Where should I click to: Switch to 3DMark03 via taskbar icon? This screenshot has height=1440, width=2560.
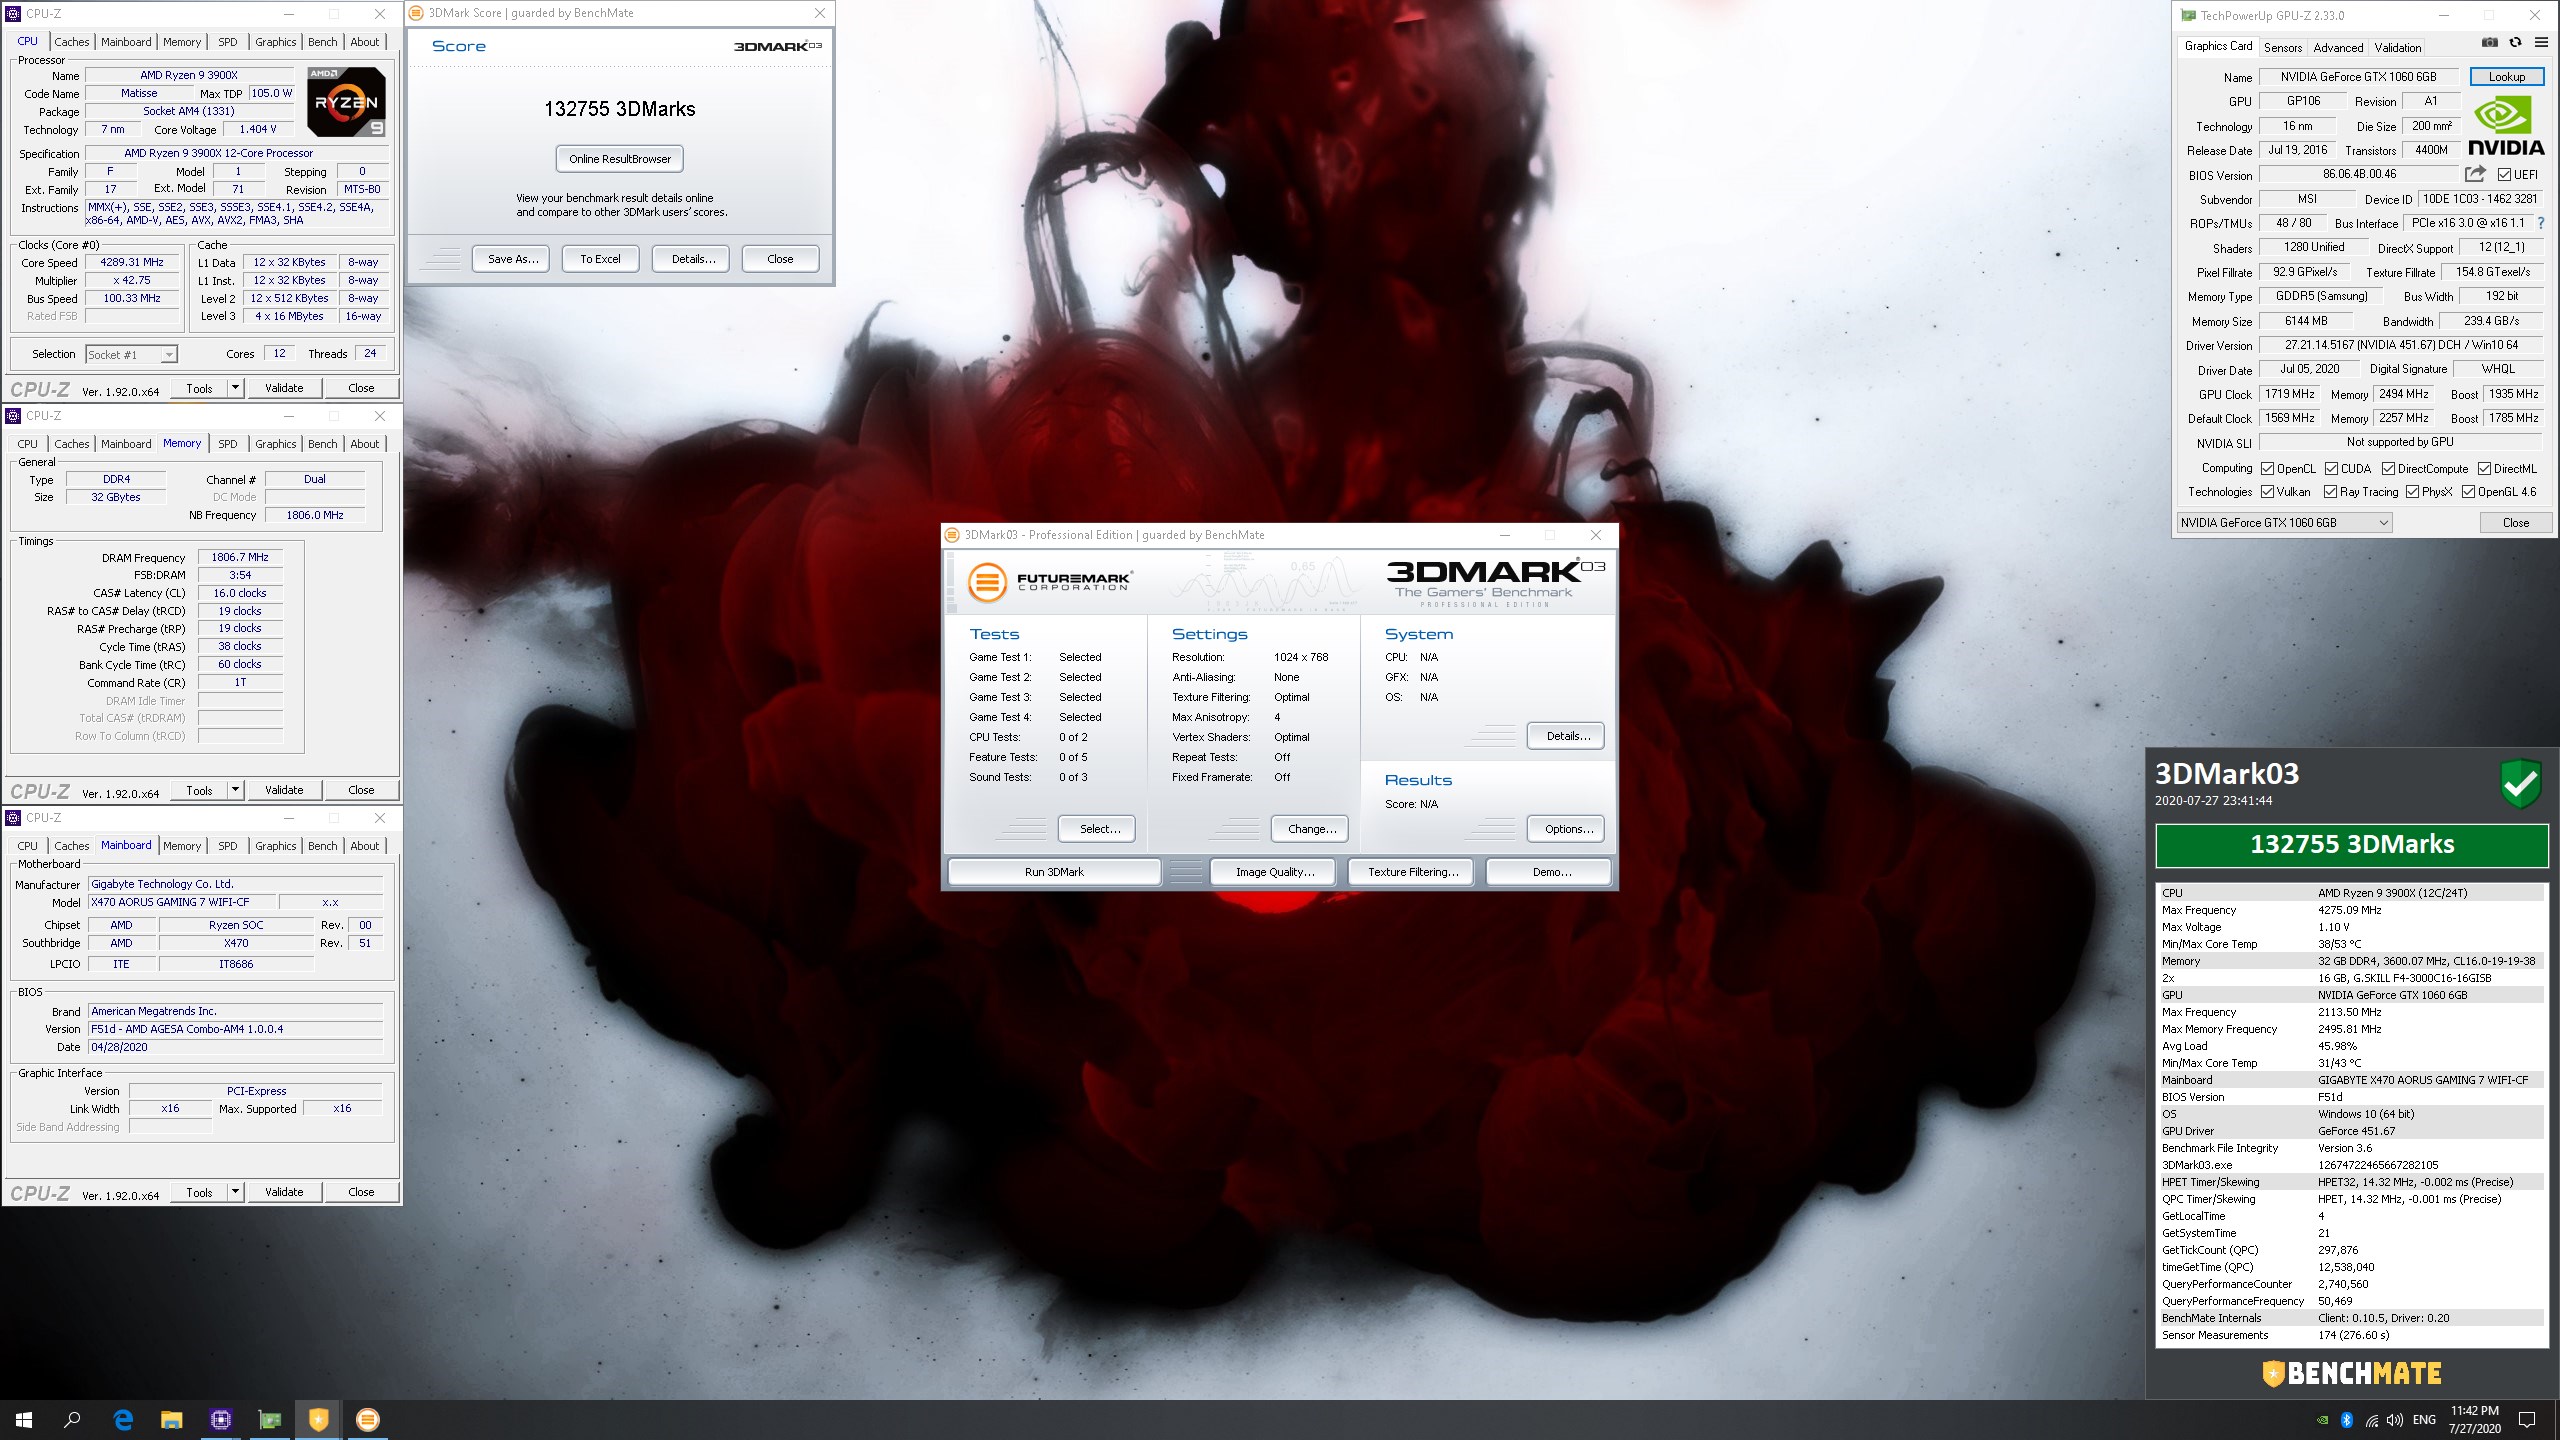coord(368,1419)
